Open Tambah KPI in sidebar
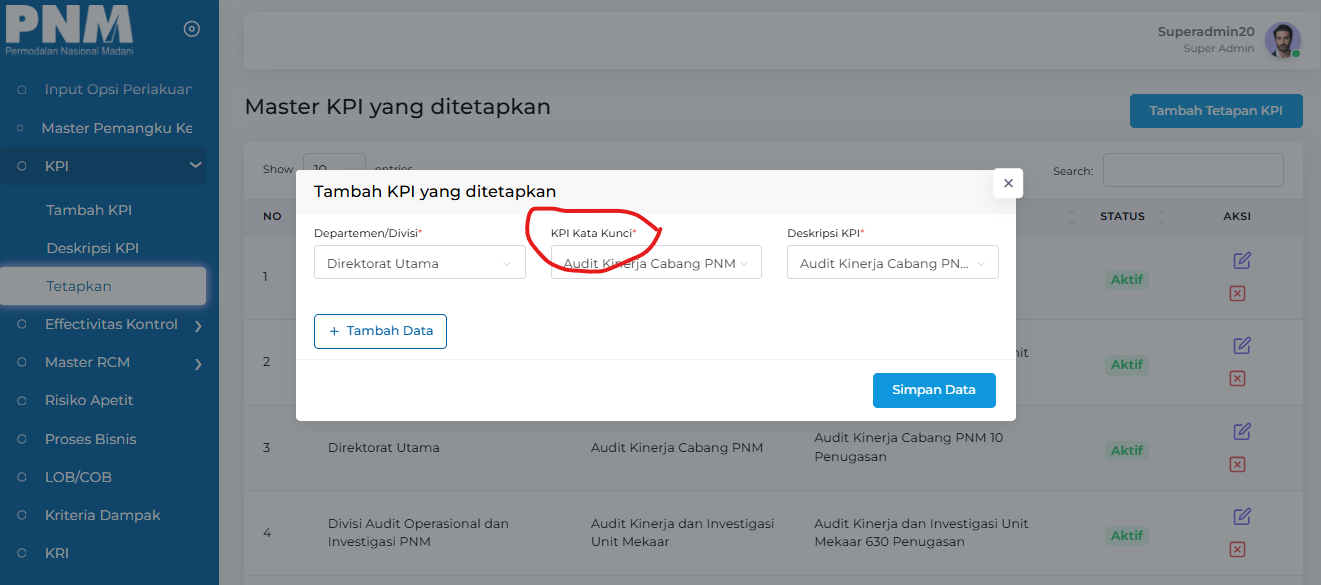The height and width of the screenshot is (585, 1321). tap(89, 210)
